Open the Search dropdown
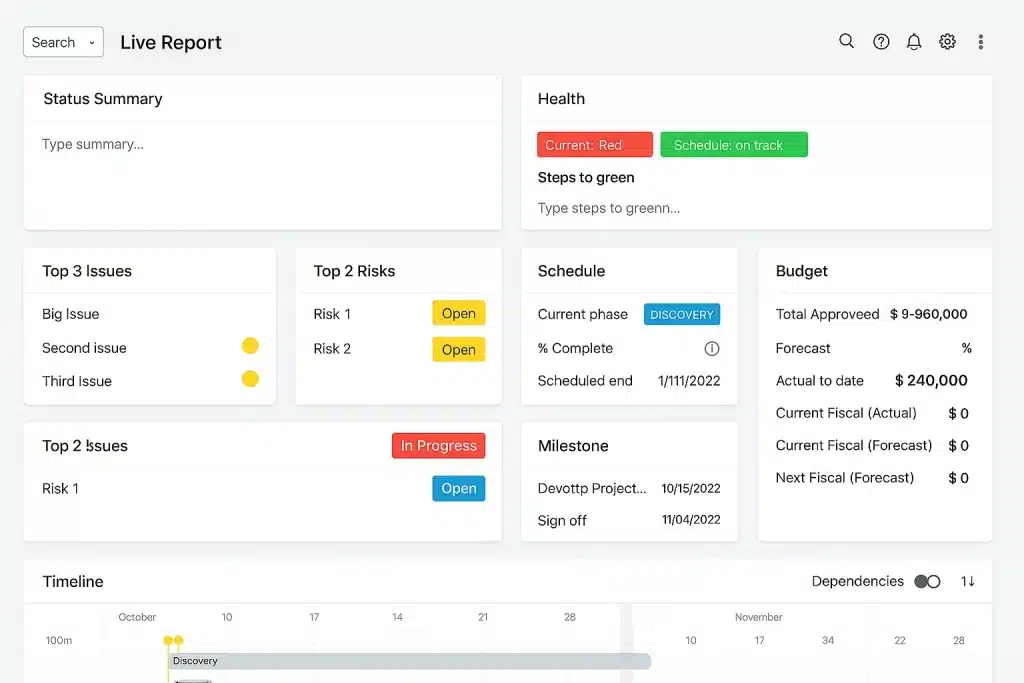Image resolution: width=1024 pixels, height=683 pixels. coord(63,42)
